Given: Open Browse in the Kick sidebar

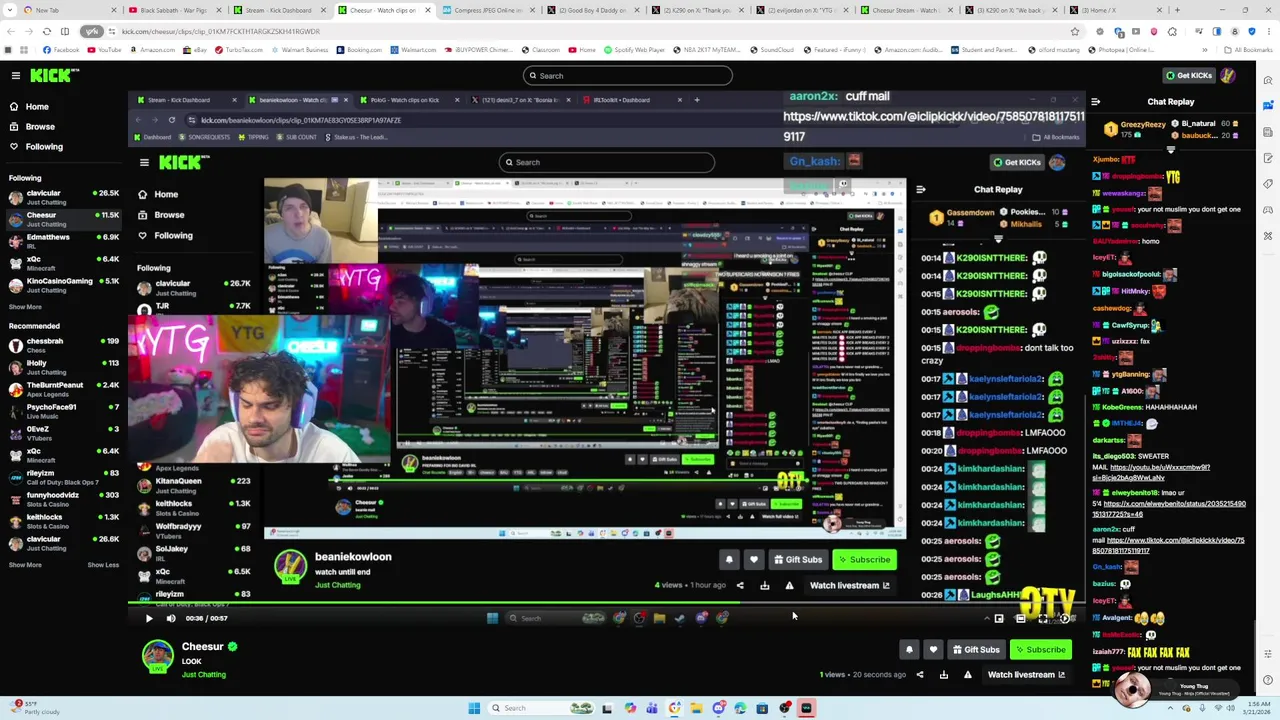Looking at the screenshot, I should (40, 126).
